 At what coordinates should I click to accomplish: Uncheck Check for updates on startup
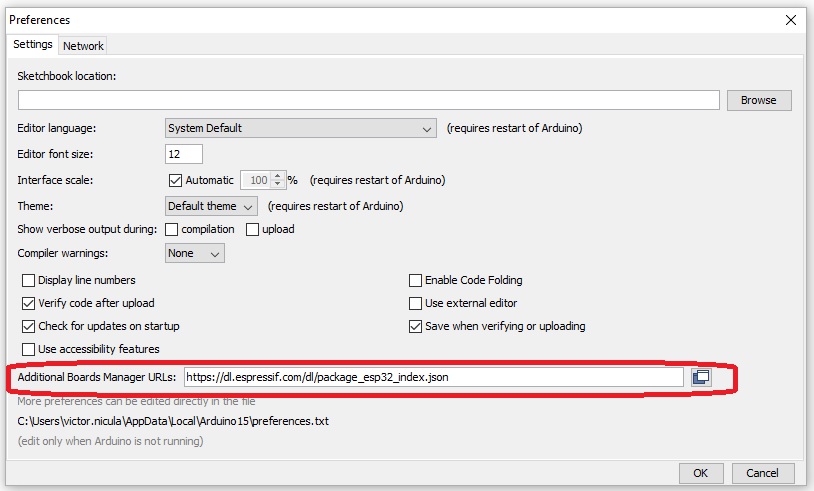[29, 326]
